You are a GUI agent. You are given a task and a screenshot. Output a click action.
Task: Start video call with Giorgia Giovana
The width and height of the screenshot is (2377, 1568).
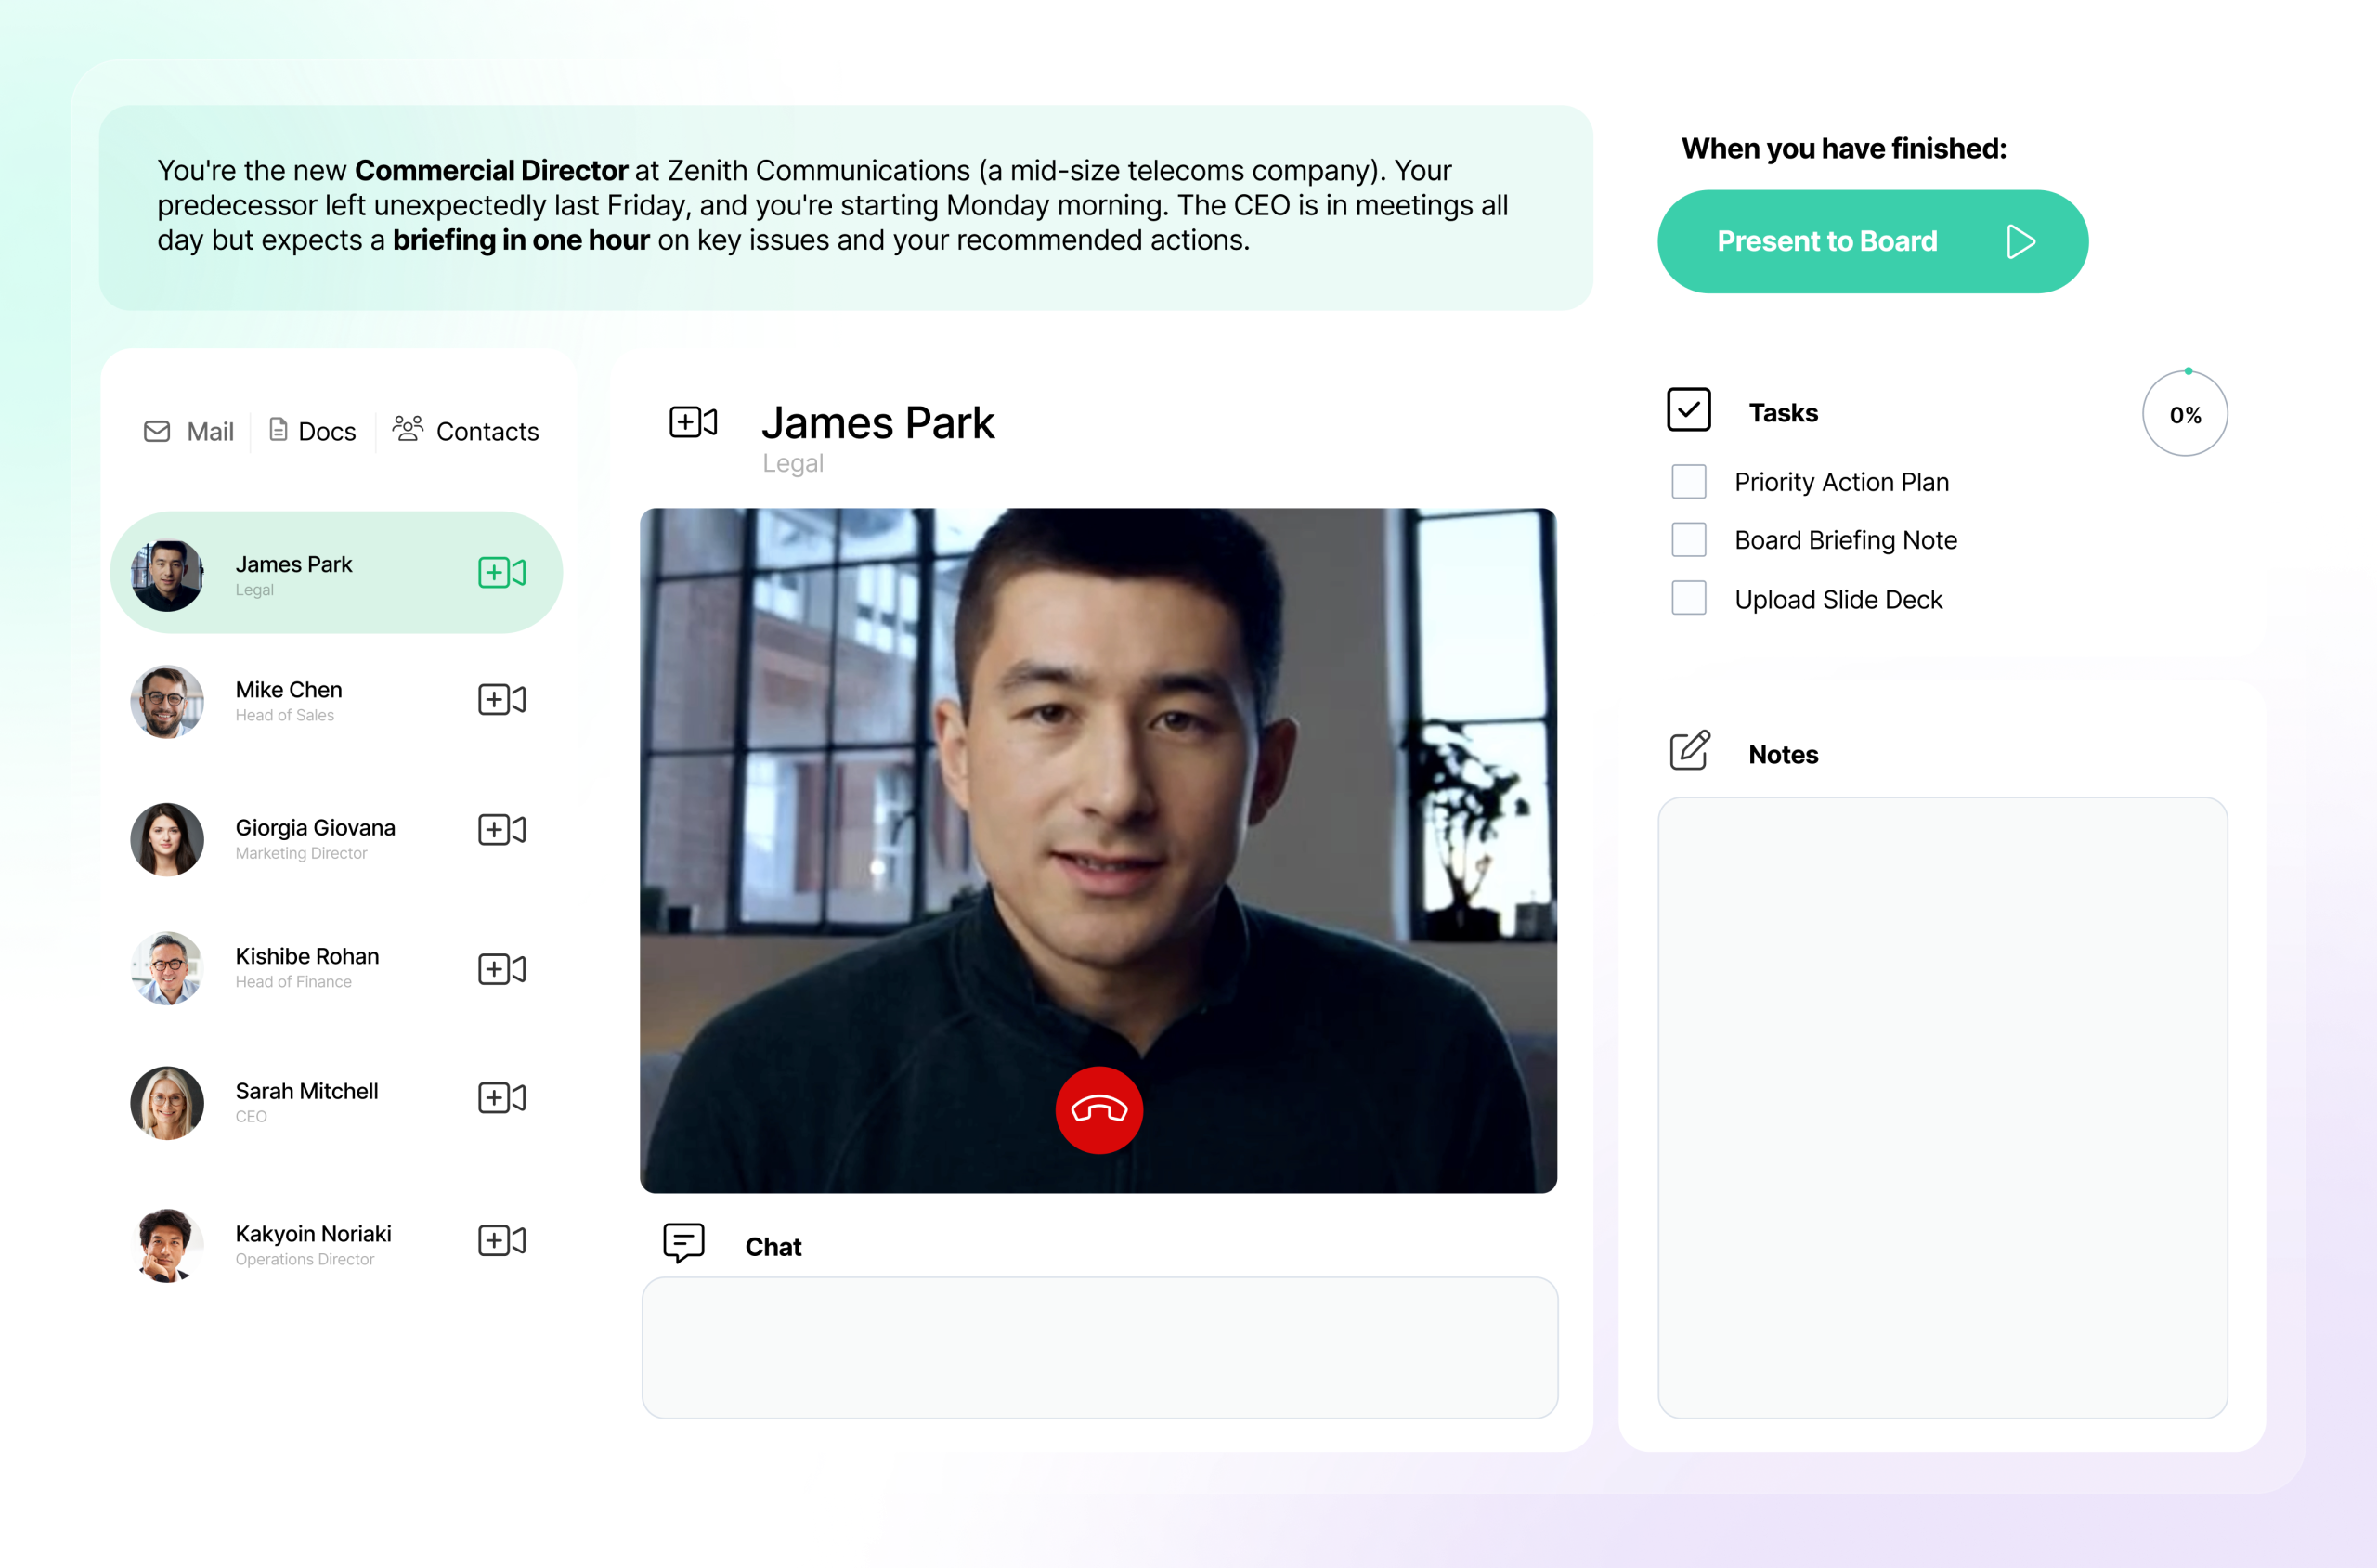point(501,829)
